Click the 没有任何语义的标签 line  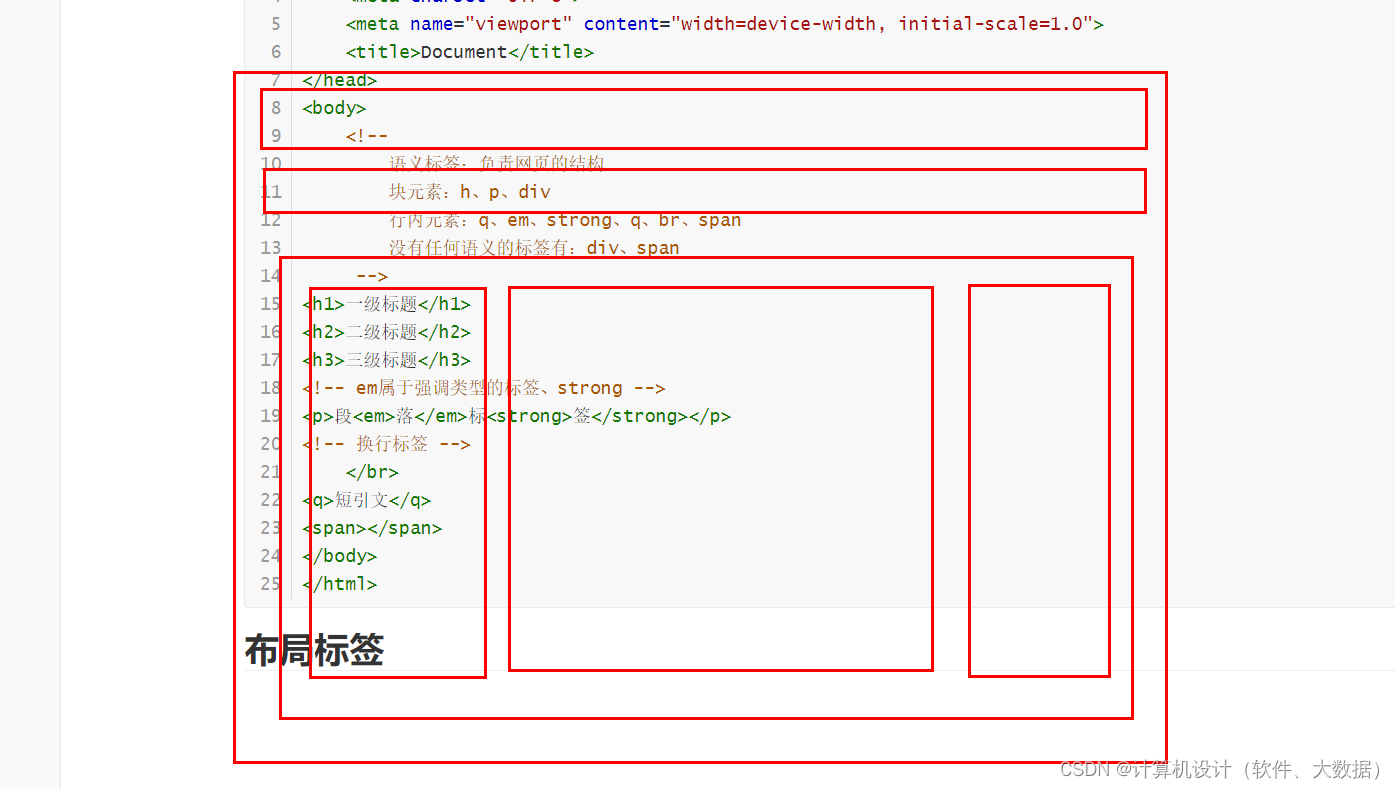(x=534, y=248)
